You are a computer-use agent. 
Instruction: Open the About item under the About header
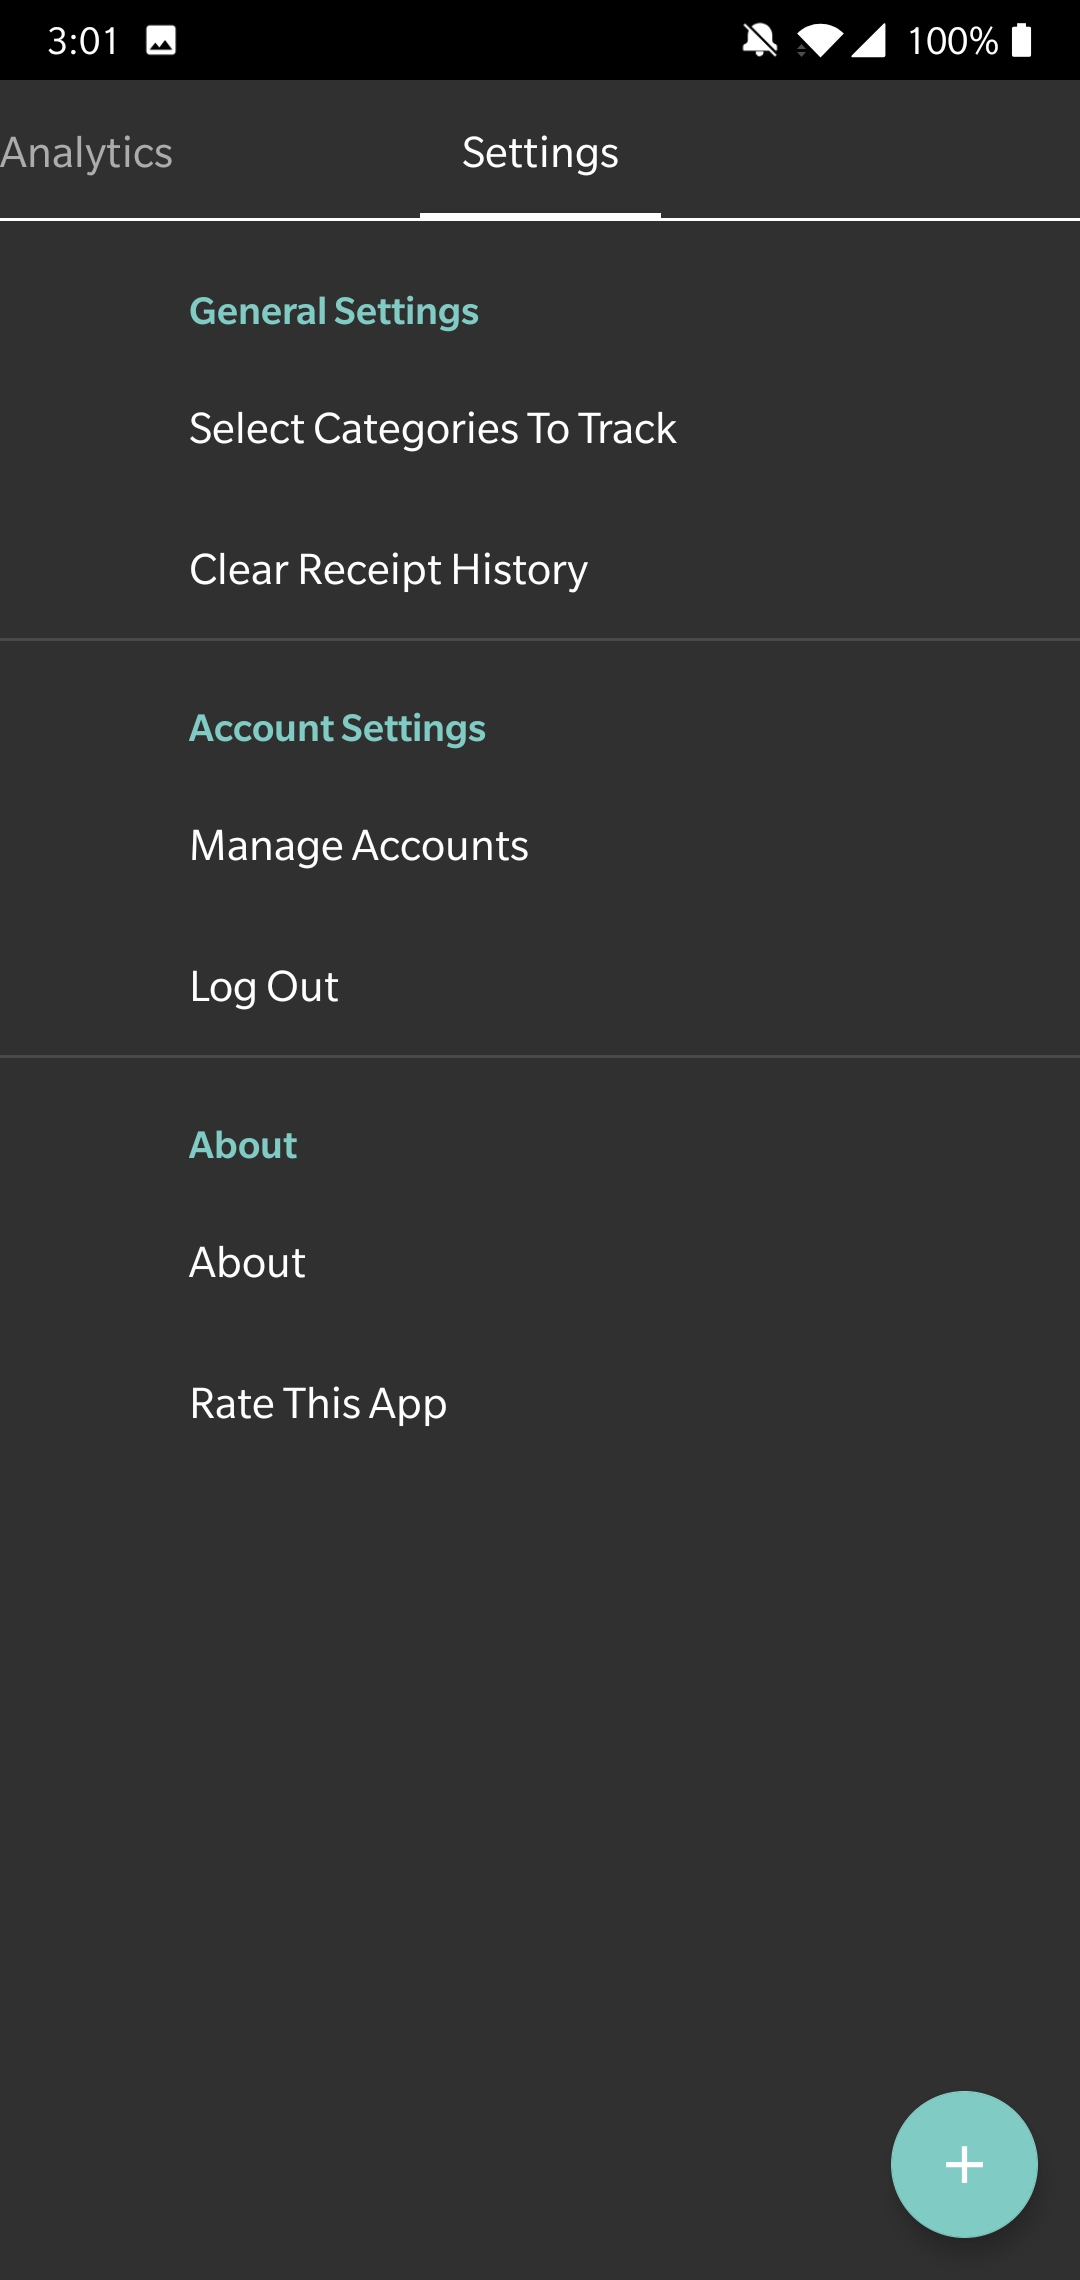pyautogui.click(x=540, y=1262)
